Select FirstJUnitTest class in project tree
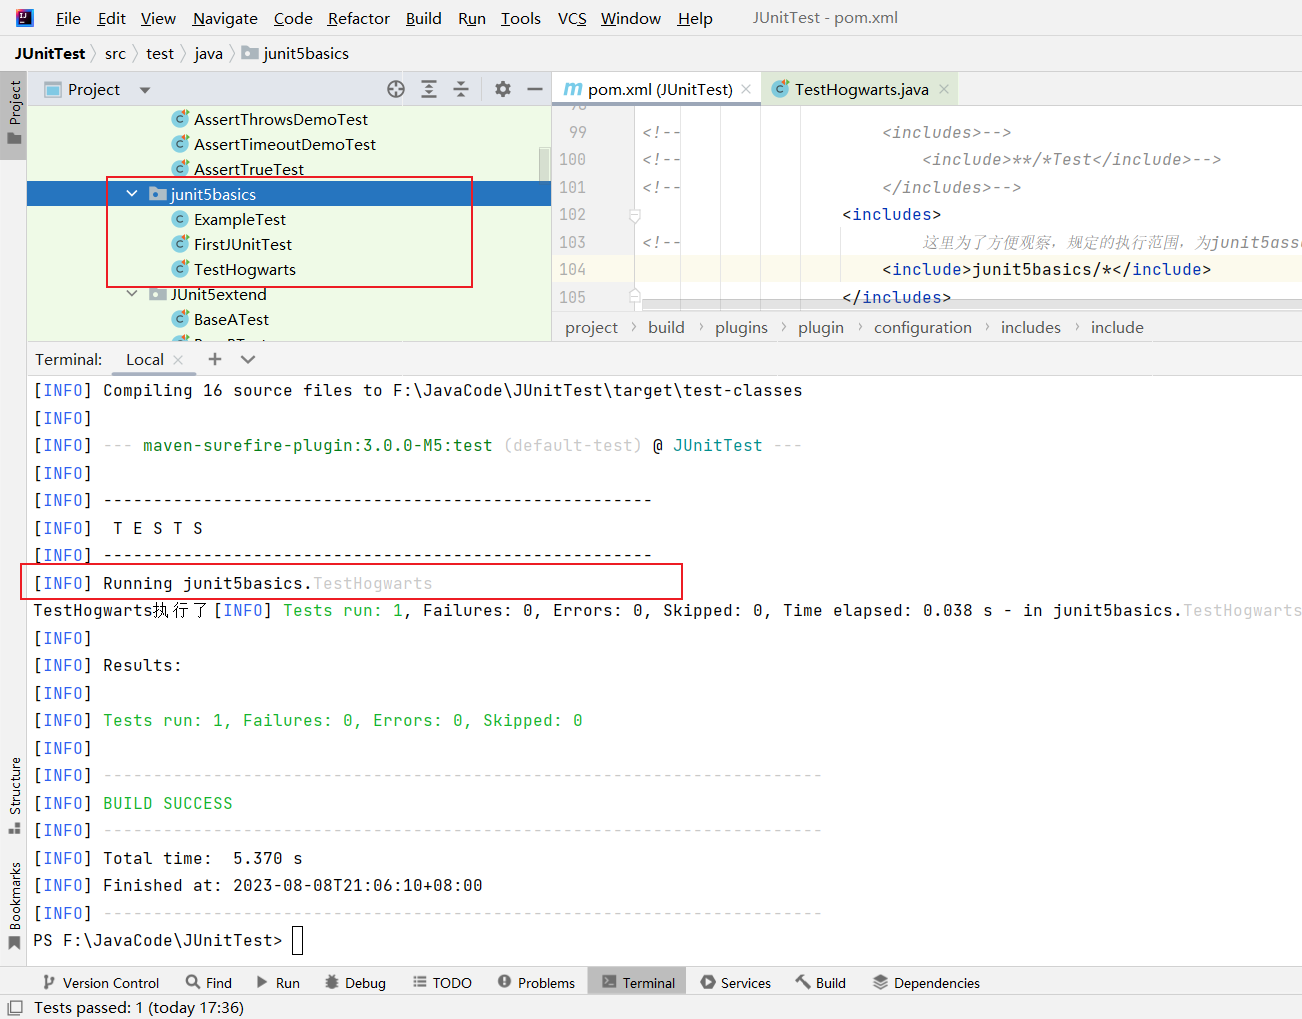The height and width of the screenshot is (1019, 1302). 242,244
